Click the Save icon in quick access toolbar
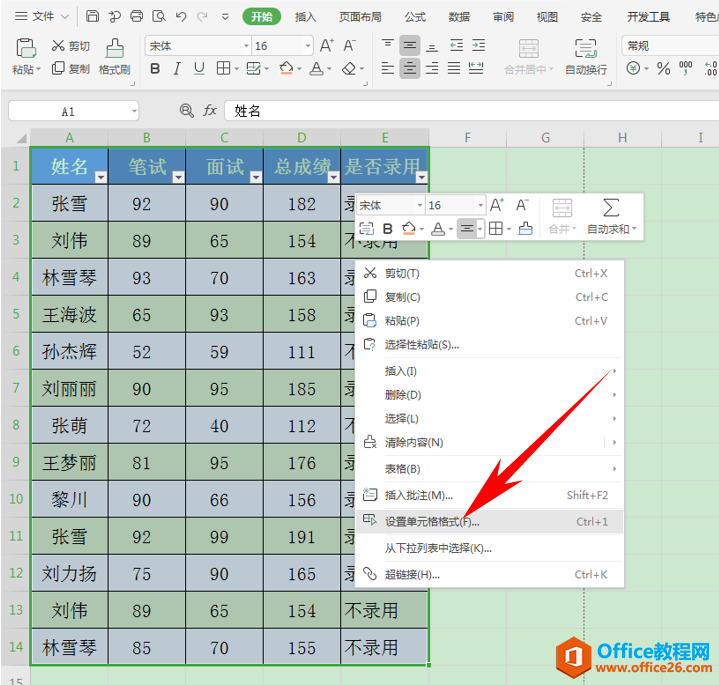Image resolution: width=719 pixels, height=685 pixels. tap(93, 17)
